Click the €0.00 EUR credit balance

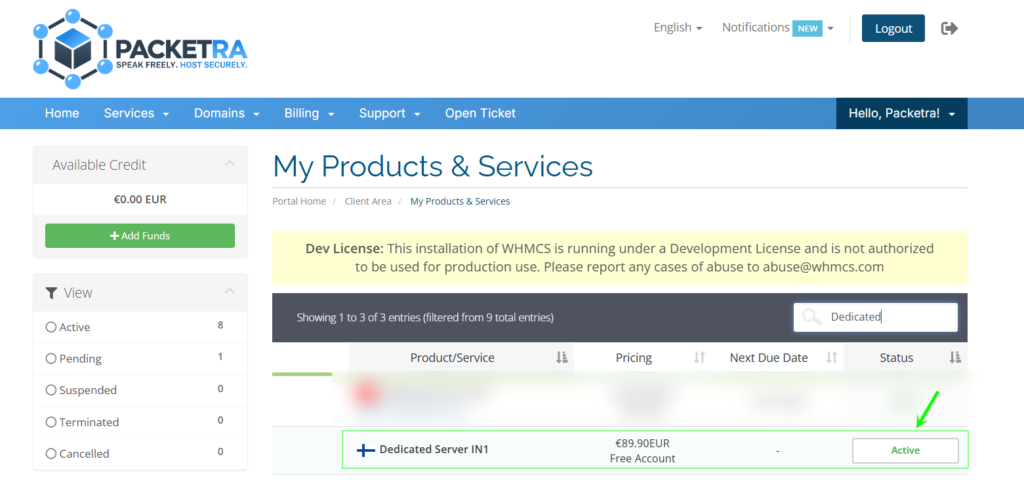(x=140, y=200)
